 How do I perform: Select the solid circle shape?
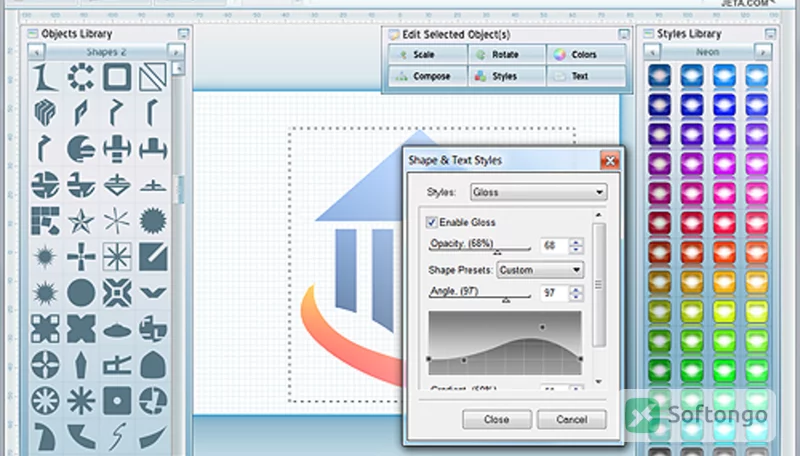[x=81, y=293]
